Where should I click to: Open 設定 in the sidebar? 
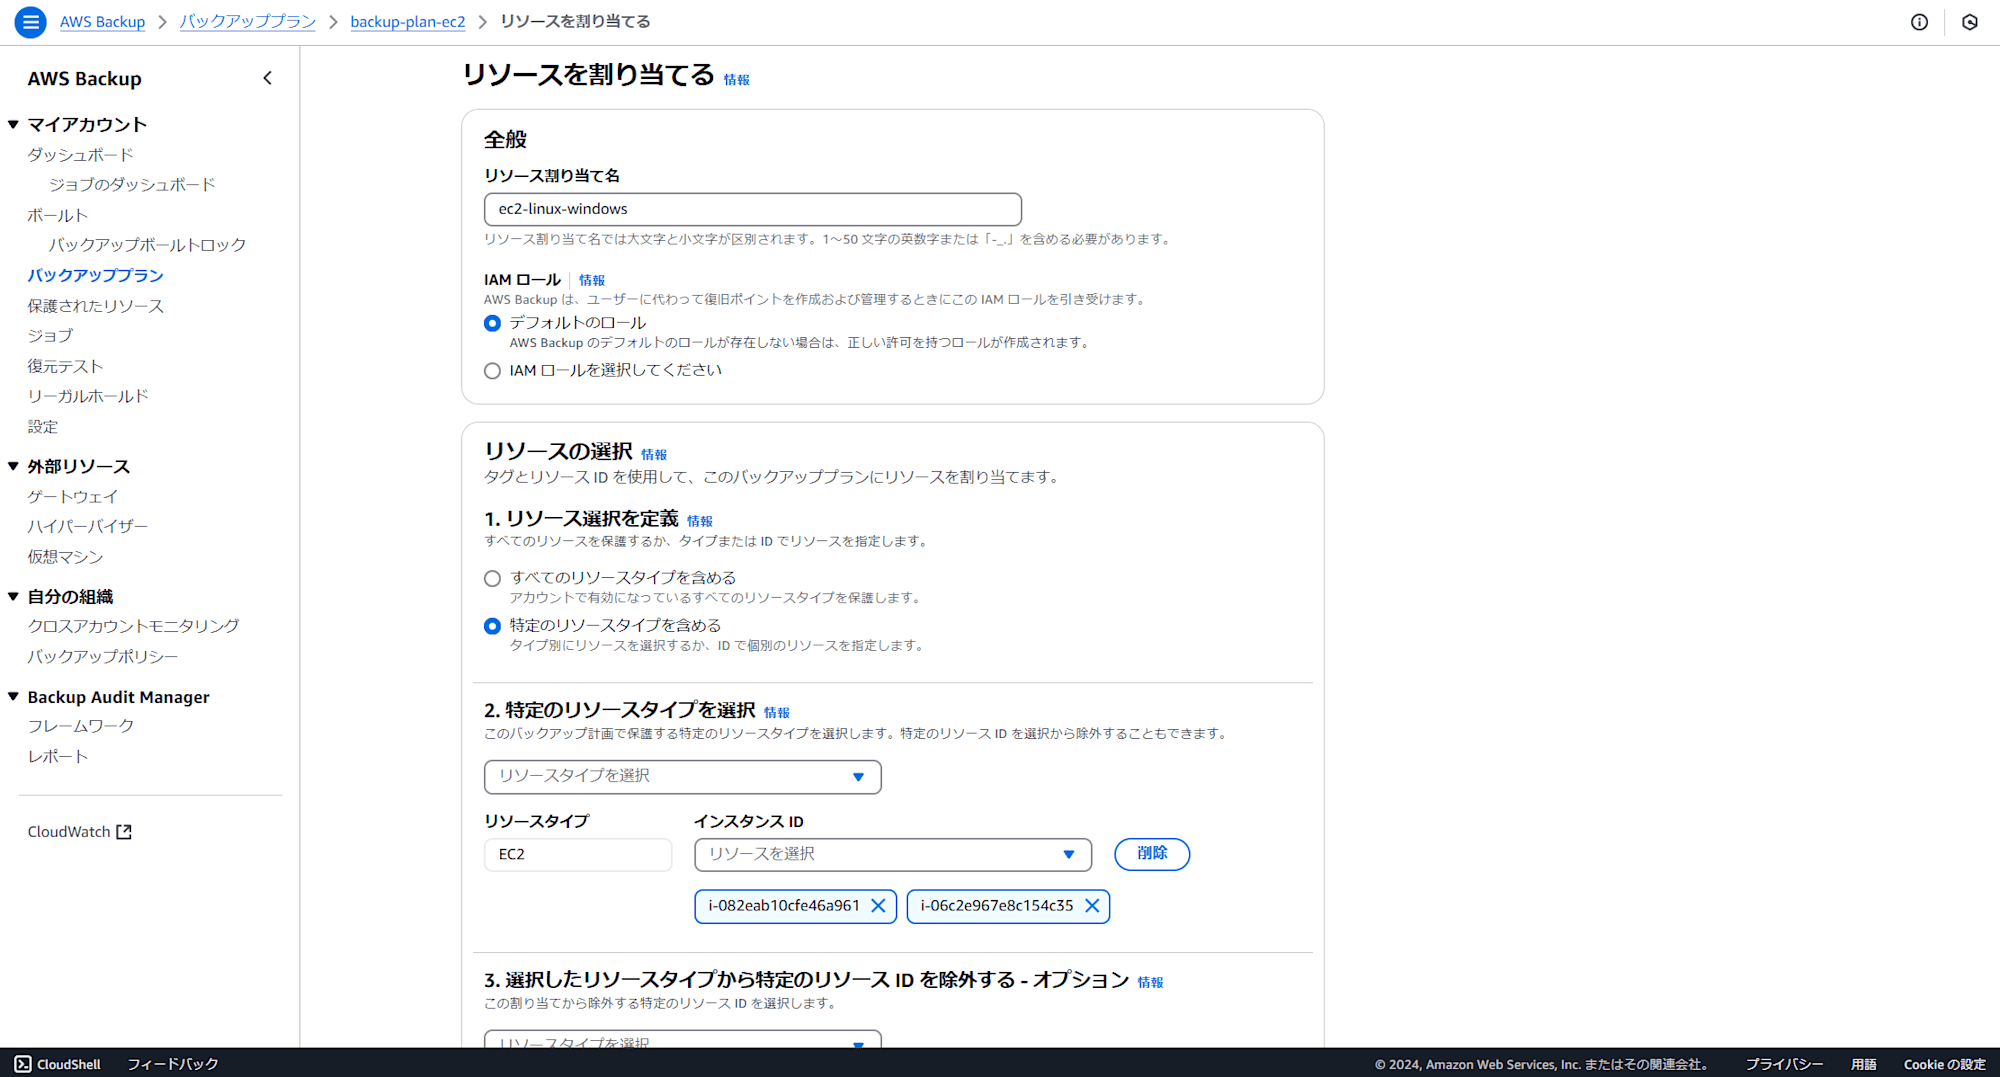[42, 427]
